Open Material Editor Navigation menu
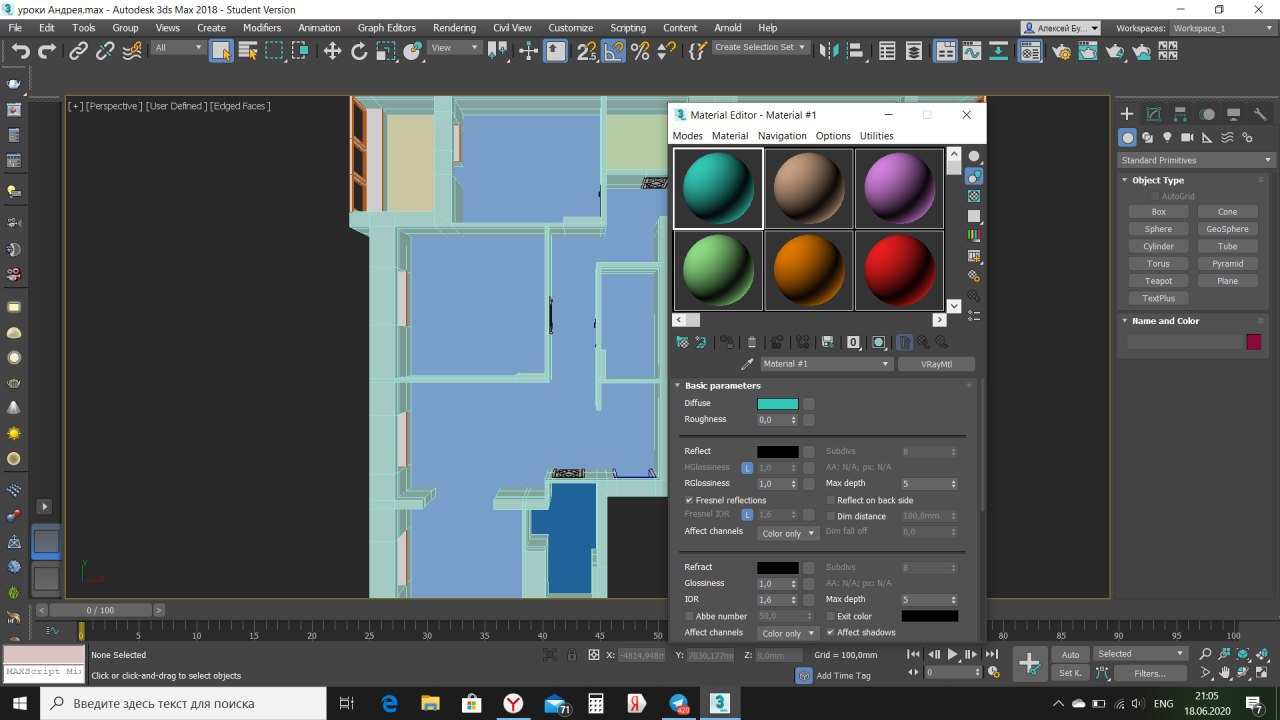Viewport: 1280px width, 720px height. pyautogui.click(x=782, y=136)
